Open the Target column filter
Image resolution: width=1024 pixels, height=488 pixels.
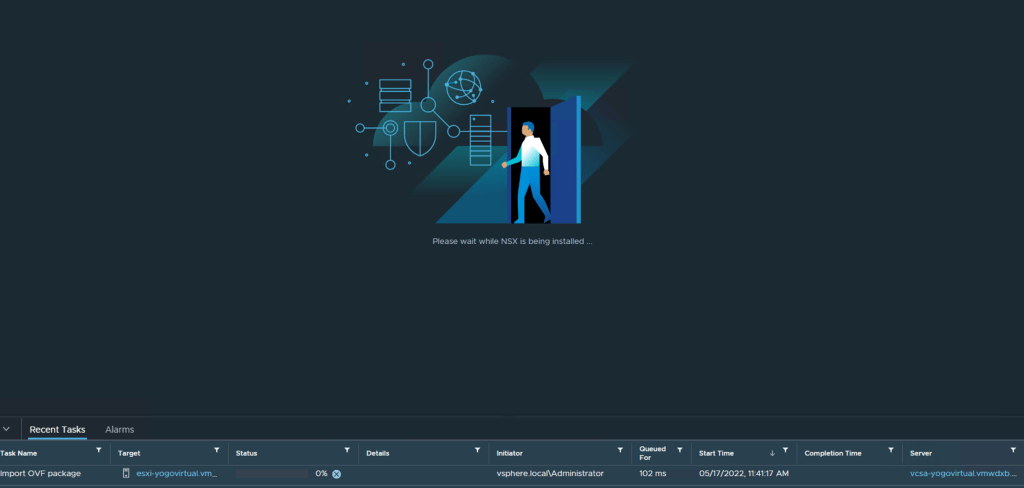click(217, 451)
